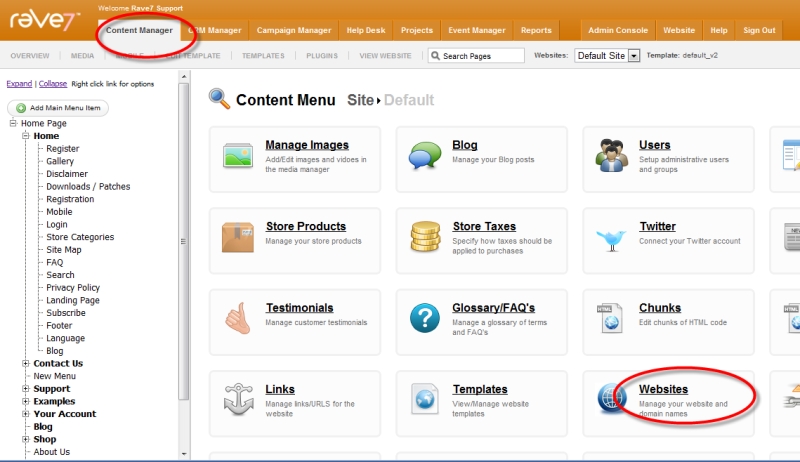Click the Manage Images picture icon

click(x=238, y=156)
